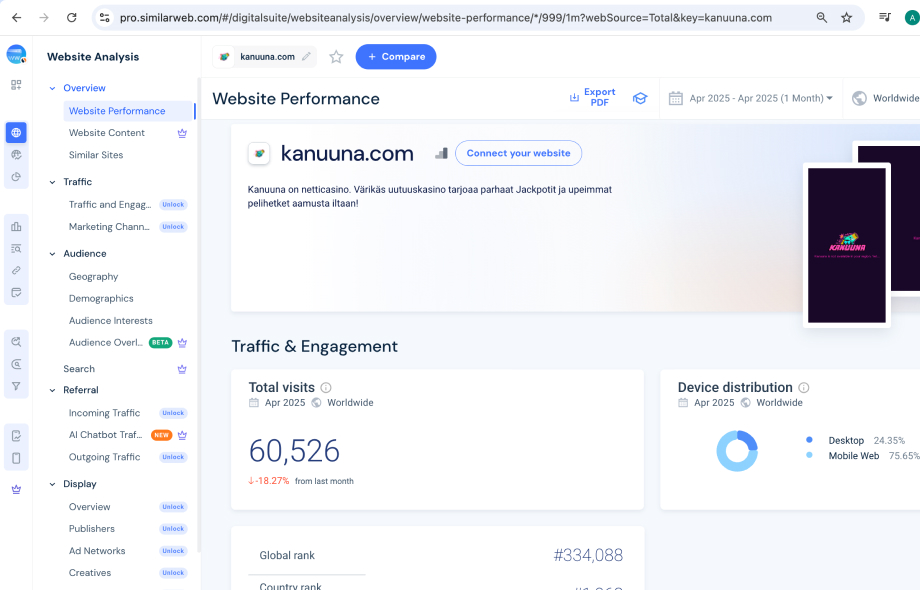920x590 pixels.
Task: Click the mobile screenshot thumbnail of kanuuna
Action: 847,245
